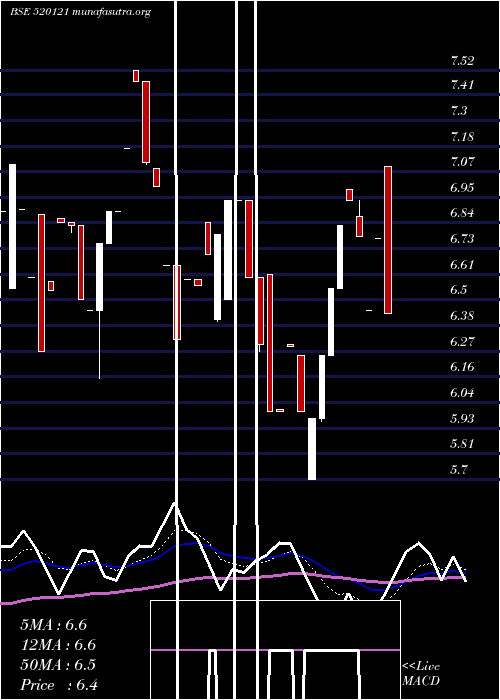Click the 7.18 price axis label
Image resolution: width=500 pixels, height=700 pixels.
pos(462,137)
